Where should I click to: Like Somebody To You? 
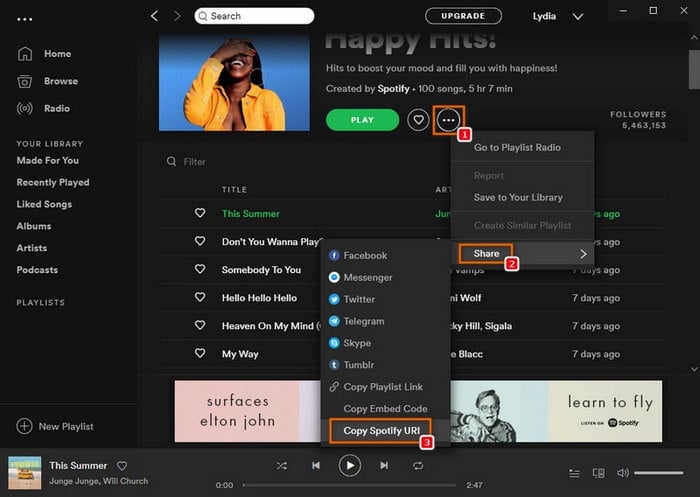tap(200, 269)
